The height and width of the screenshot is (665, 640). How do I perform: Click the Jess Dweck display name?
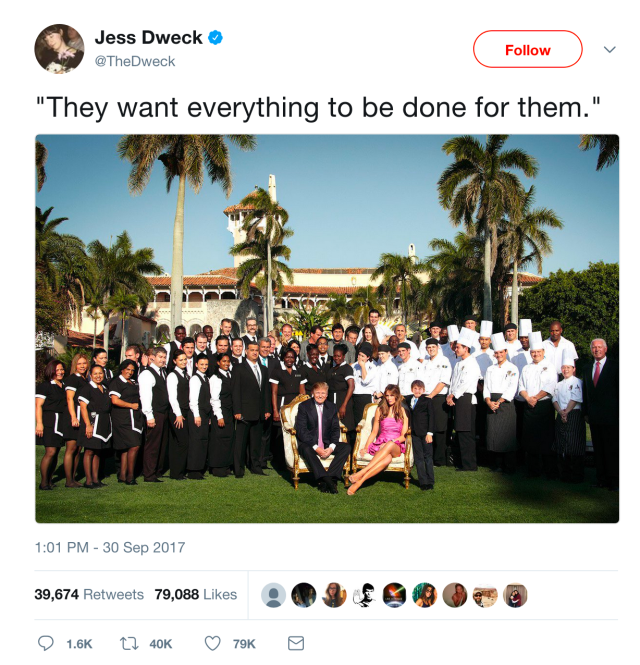point(148,37)
